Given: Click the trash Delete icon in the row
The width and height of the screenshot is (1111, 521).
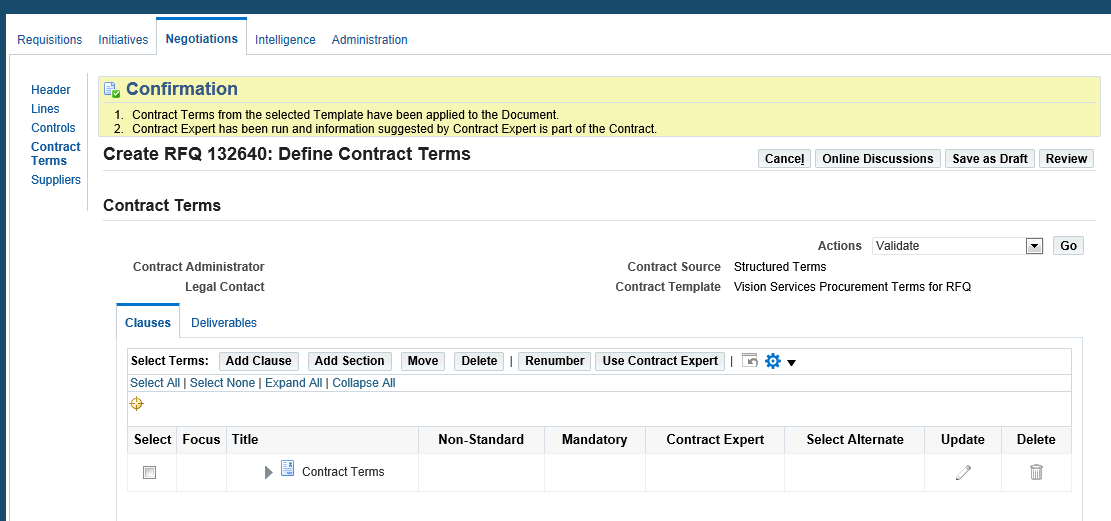Looking at the screenshot, I should (1036, 472).
